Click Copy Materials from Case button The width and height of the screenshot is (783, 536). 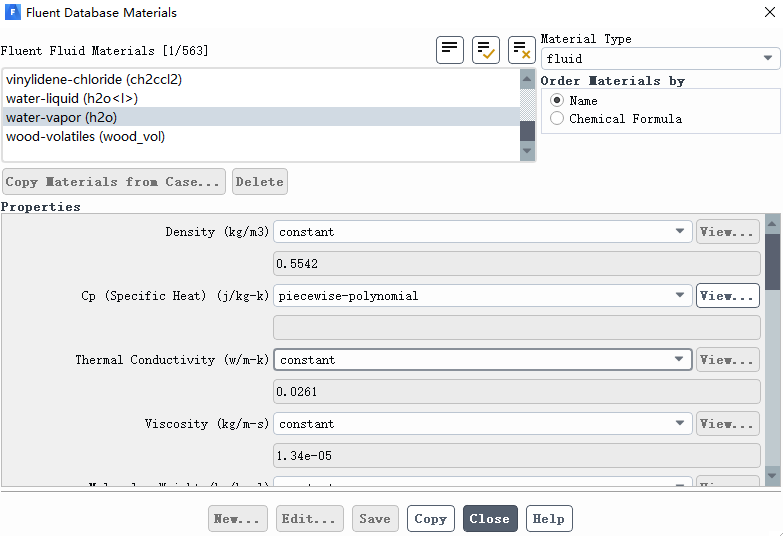coord(113,182)
